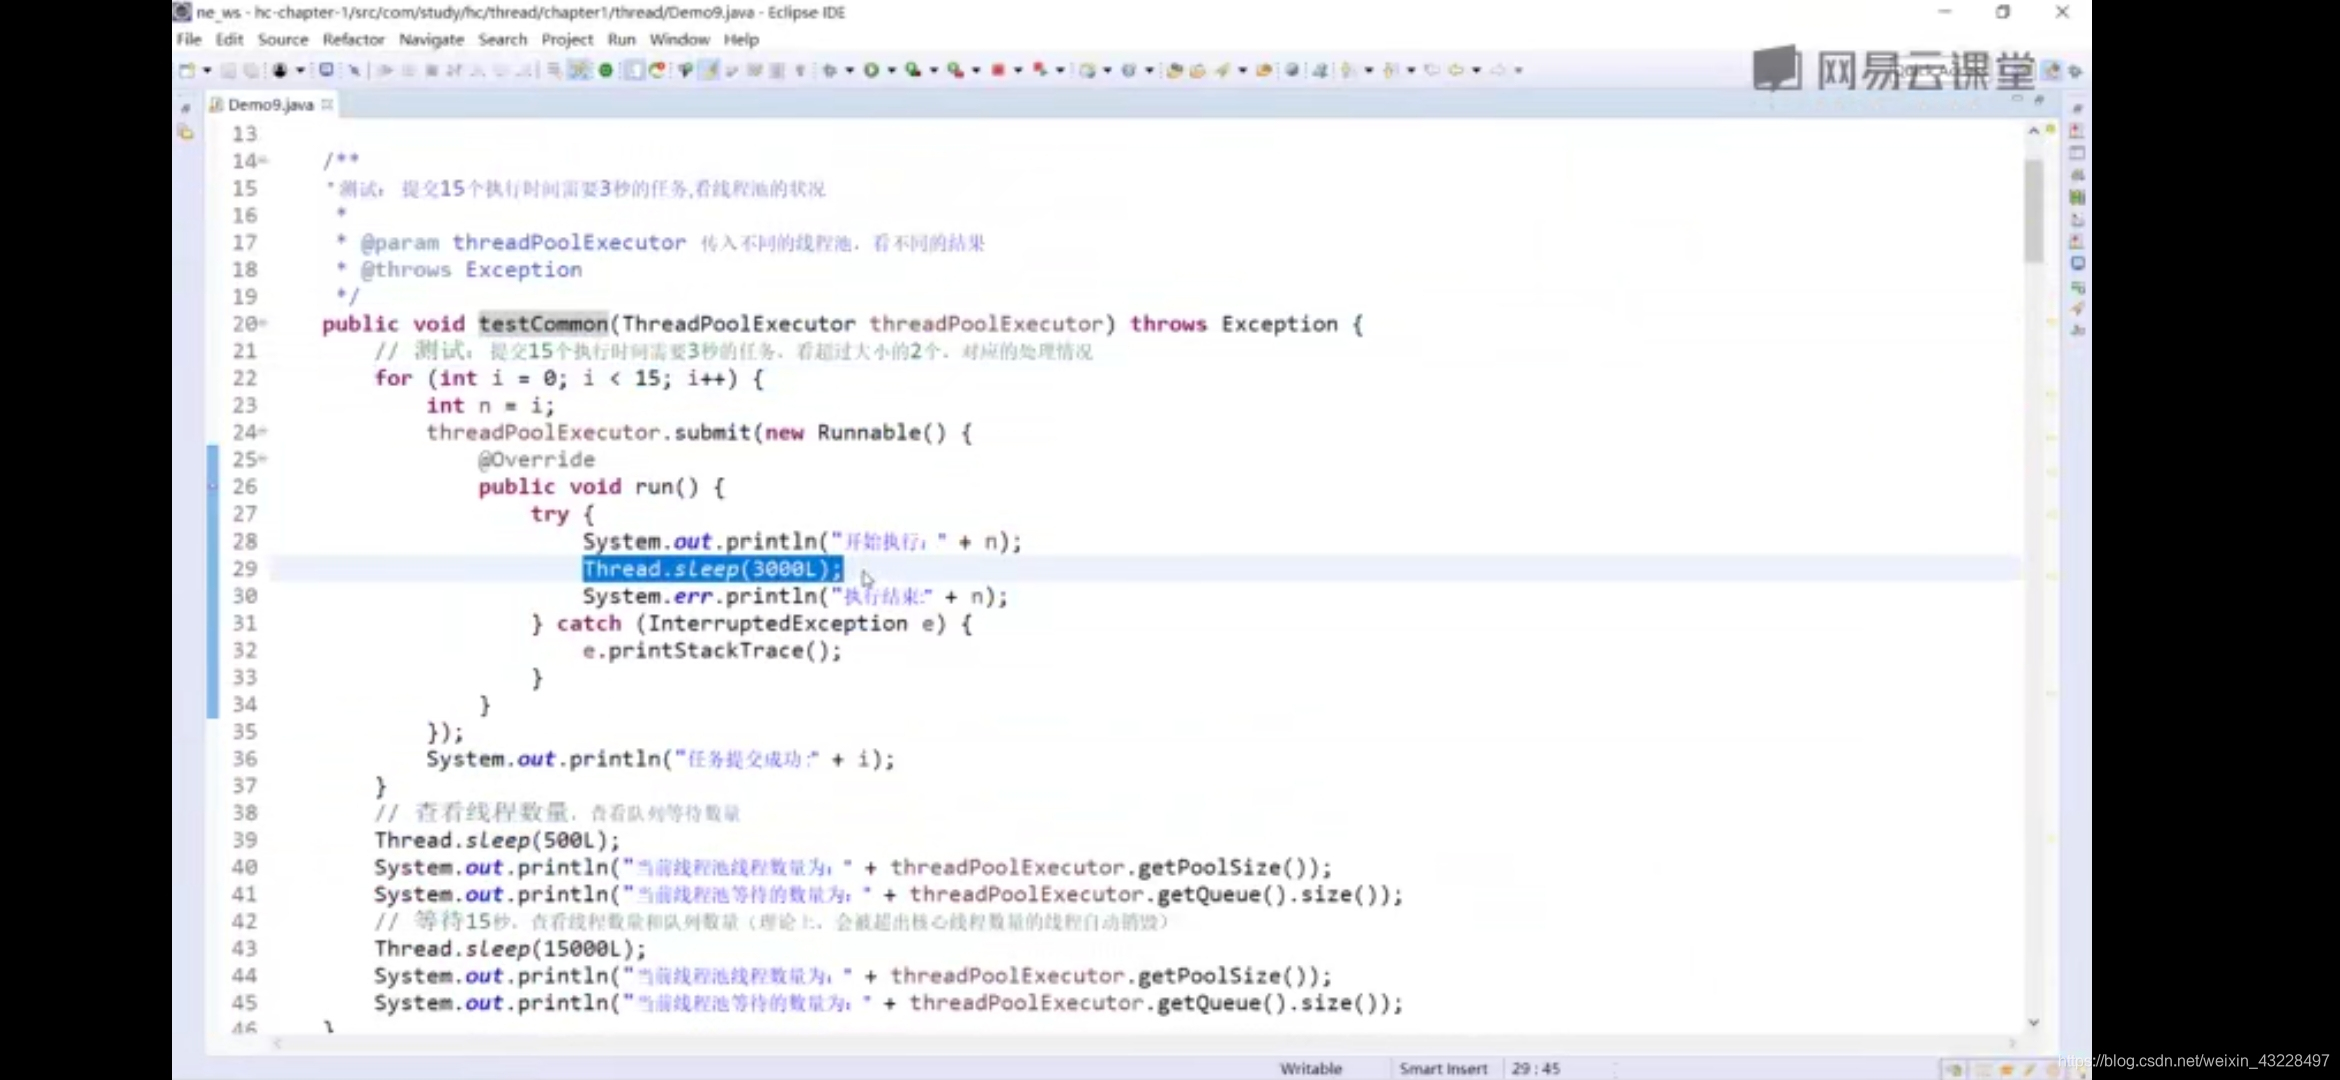The width and height of the screenshot is (2340, 1080).
Task: Expand the Coverage launch dropdown arrow
Action: tap(934, 70)
